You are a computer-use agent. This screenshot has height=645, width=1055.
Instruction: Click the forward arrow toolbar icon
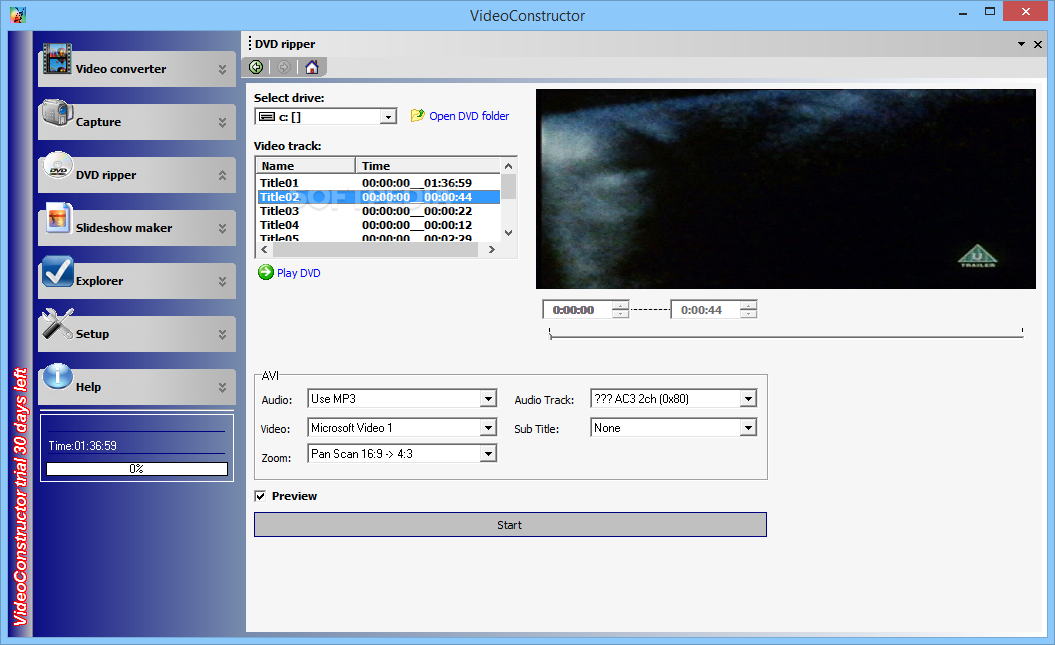click(284, 67)
